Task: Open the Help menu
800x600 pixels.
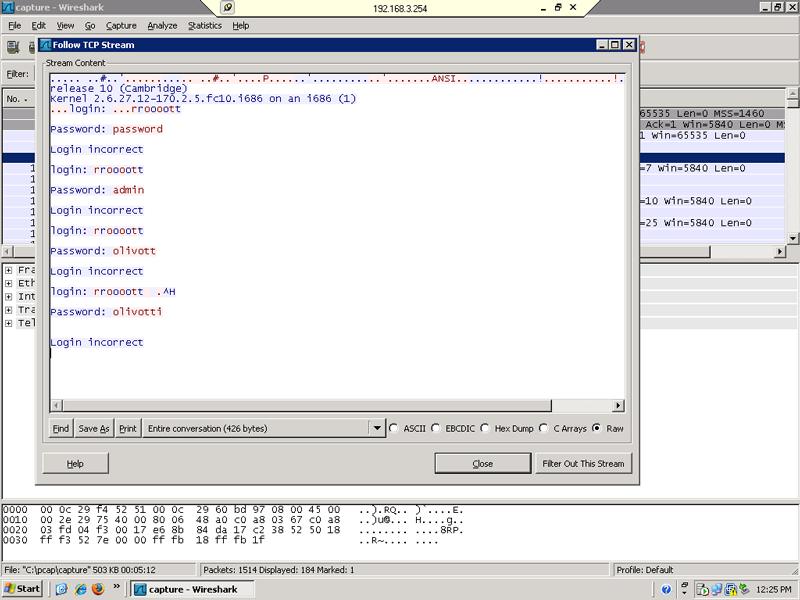Action: [240, 26]
